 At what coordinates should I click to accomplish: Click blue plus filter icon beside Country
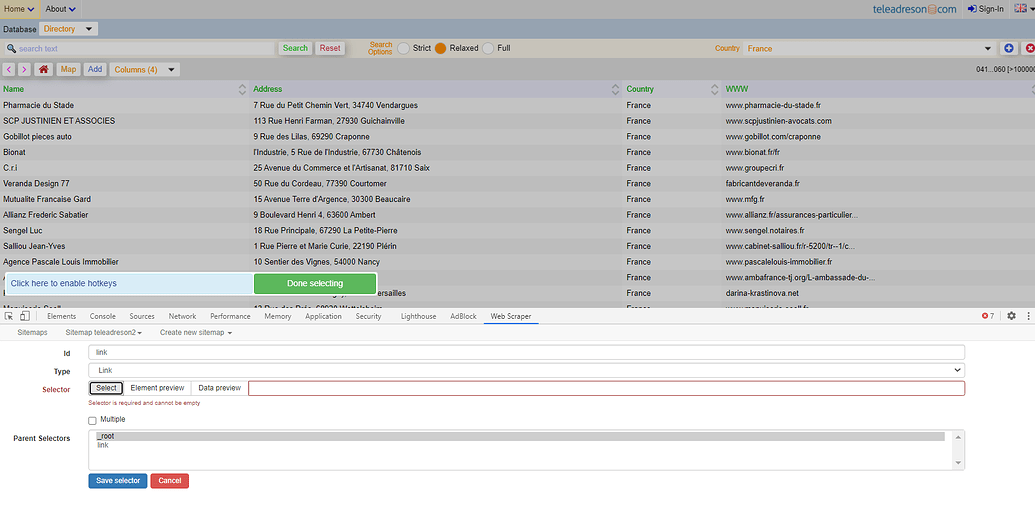(1008, 48)
